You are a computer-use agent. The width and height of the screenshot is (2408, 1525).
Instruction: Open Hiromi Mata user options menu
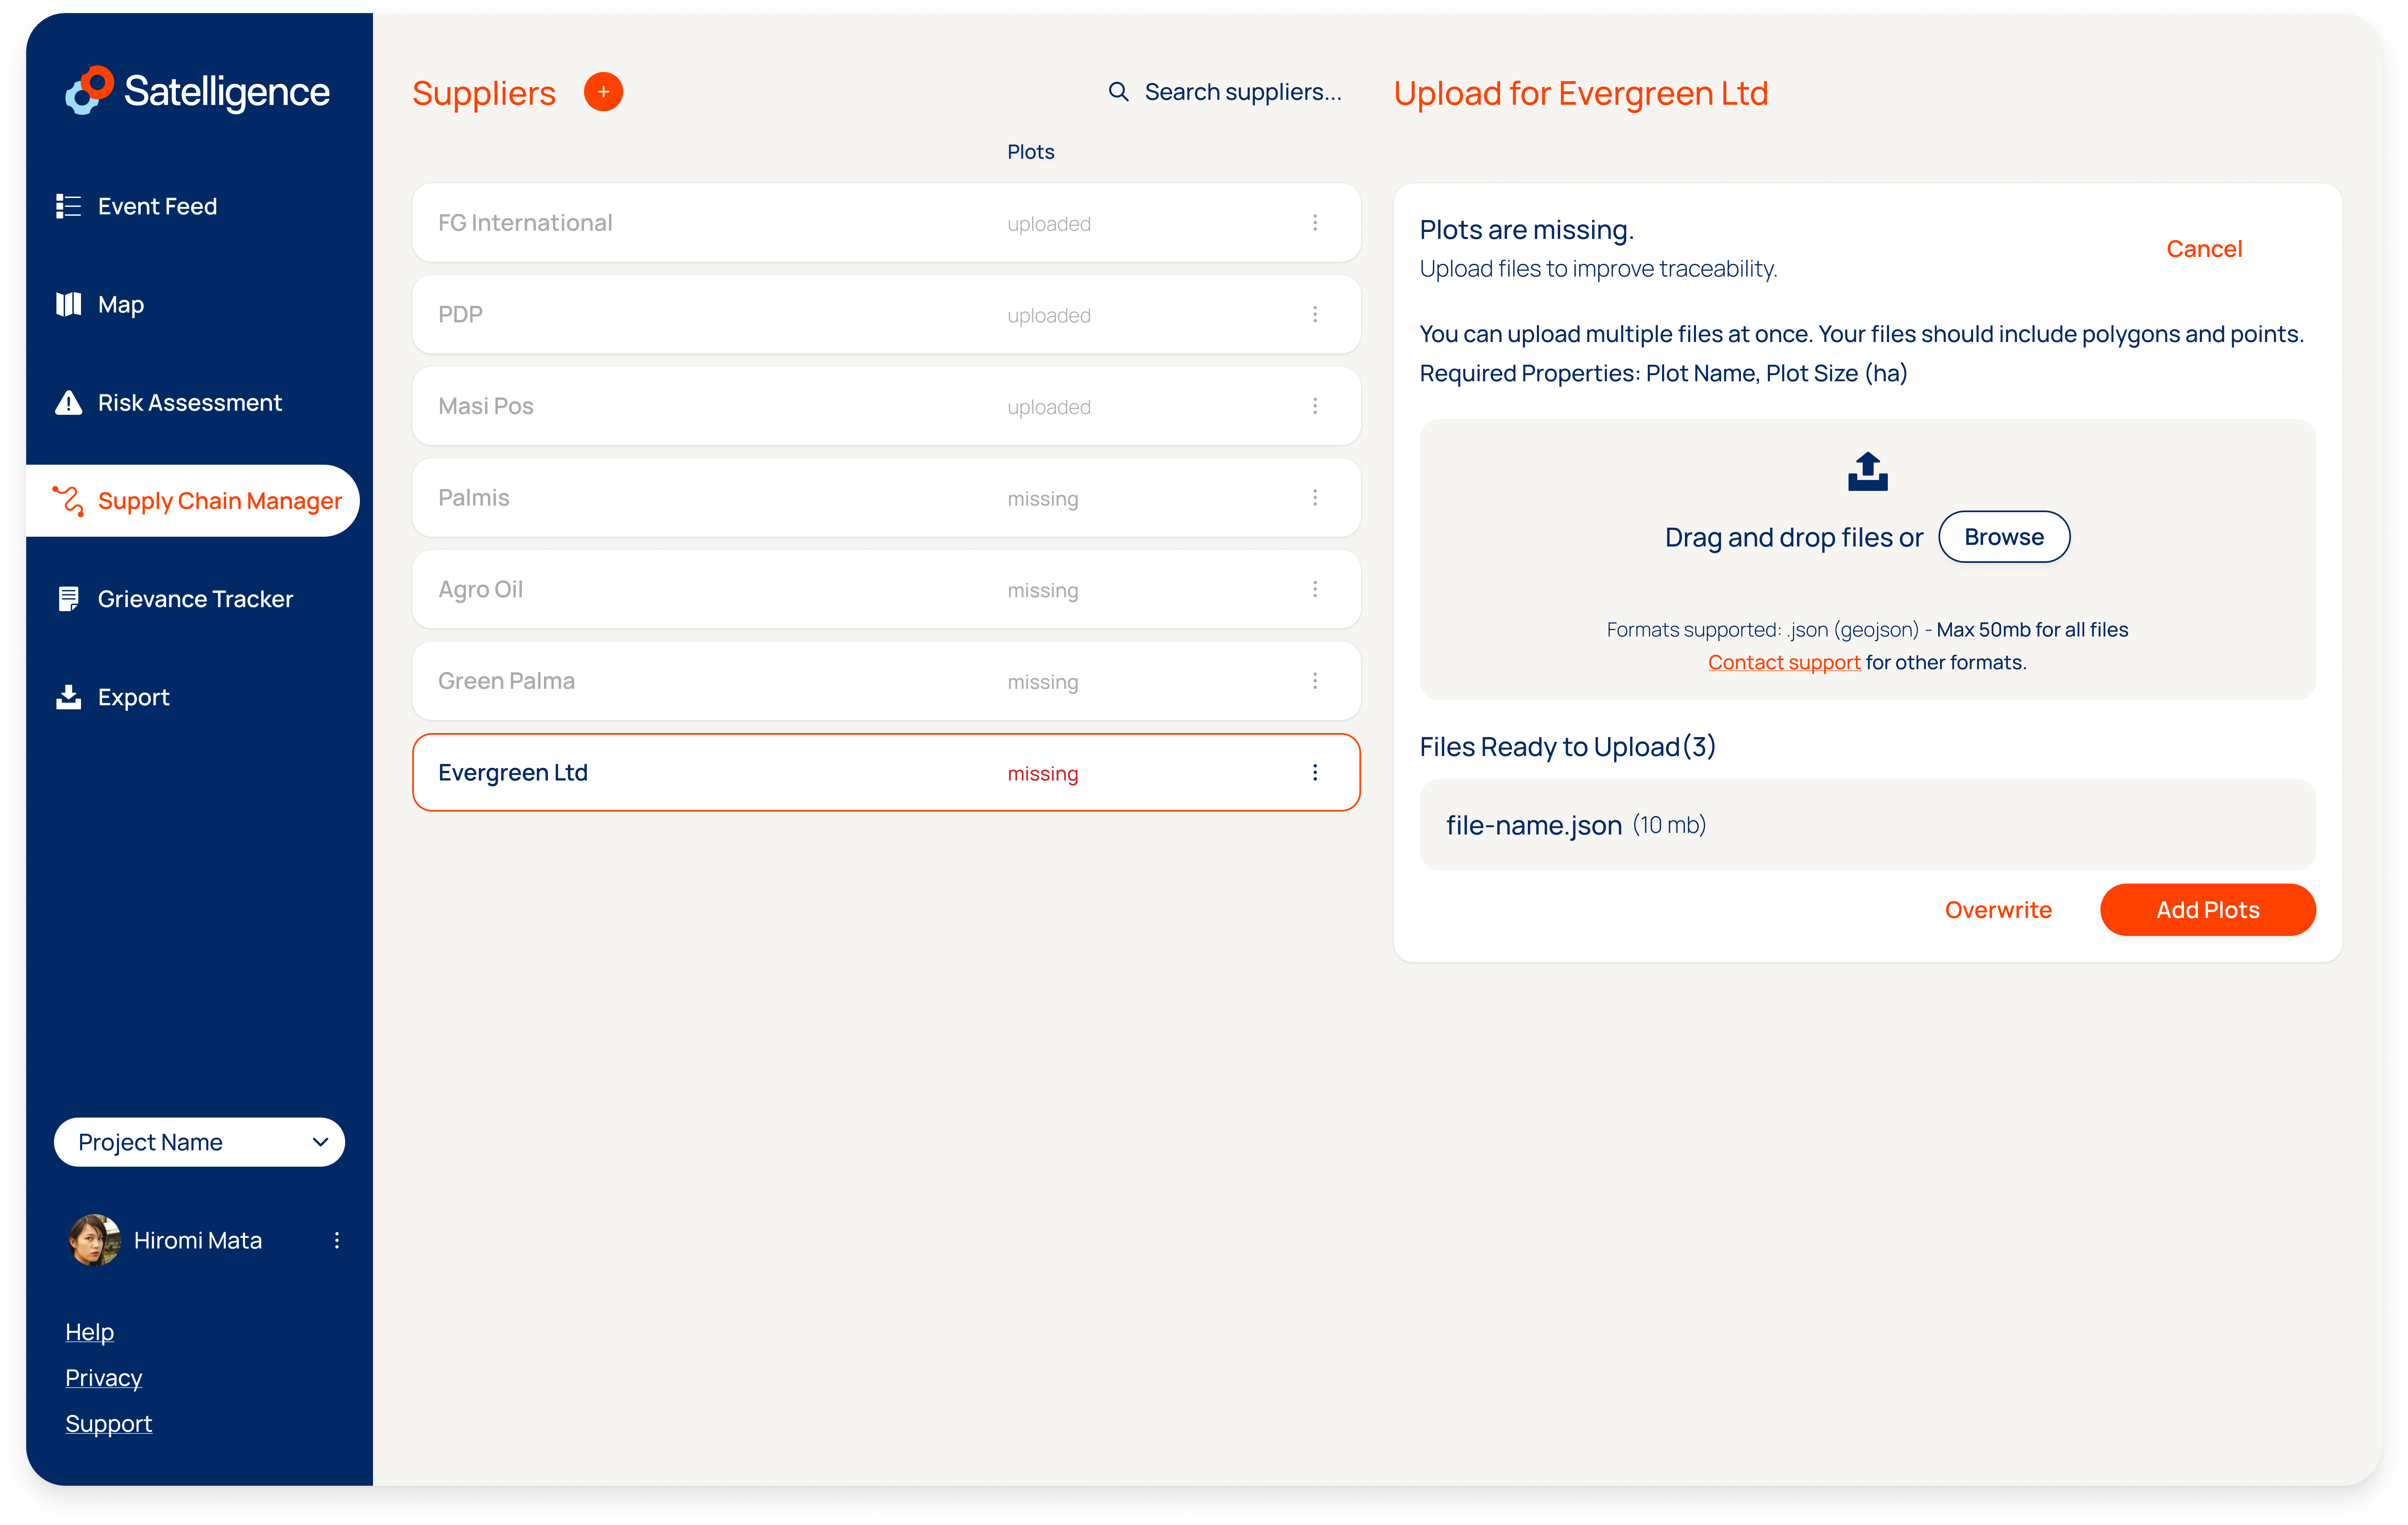click(337, 1240)
